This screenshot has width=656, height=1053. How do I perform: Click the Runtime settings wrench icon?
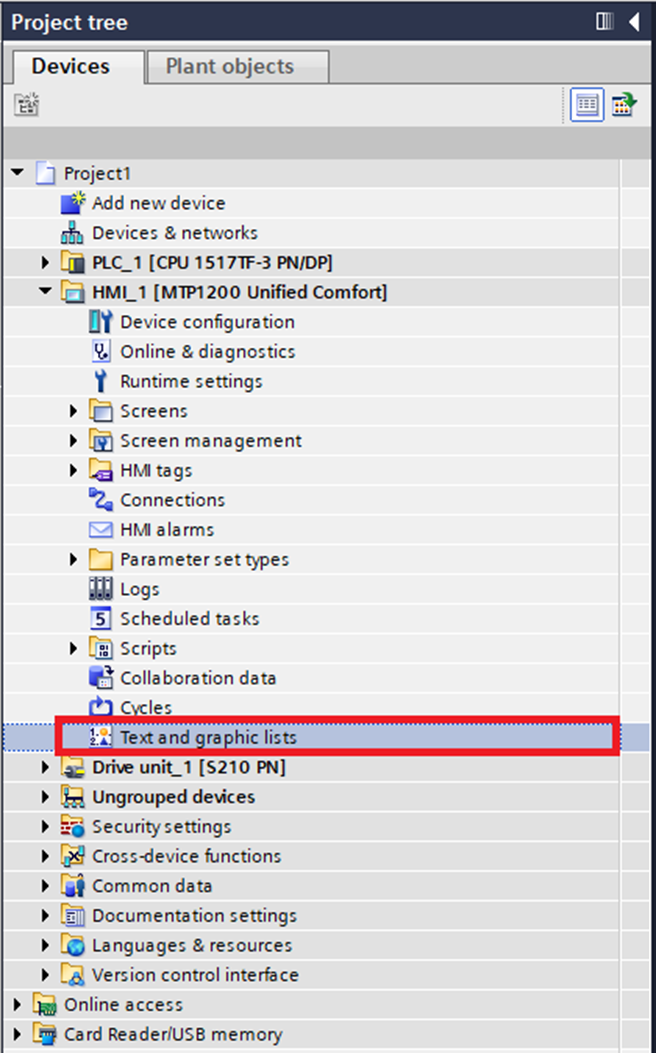[x=101, y=381]
